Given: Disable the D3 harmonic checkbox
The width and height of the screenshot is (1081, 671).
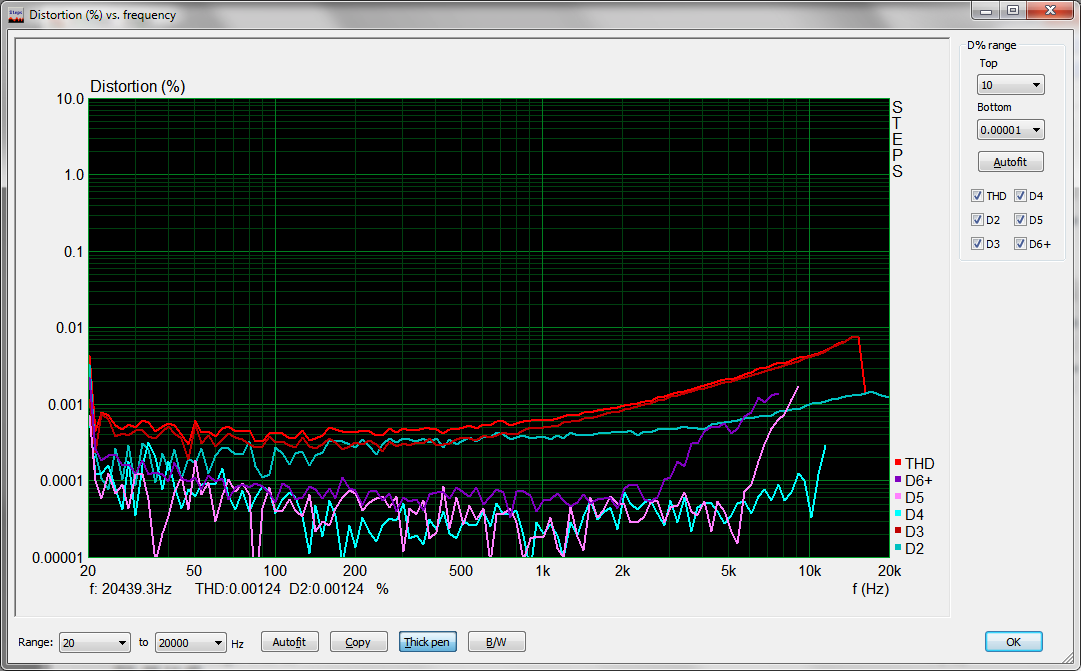Looking at the screenshot, I should 977,244.
